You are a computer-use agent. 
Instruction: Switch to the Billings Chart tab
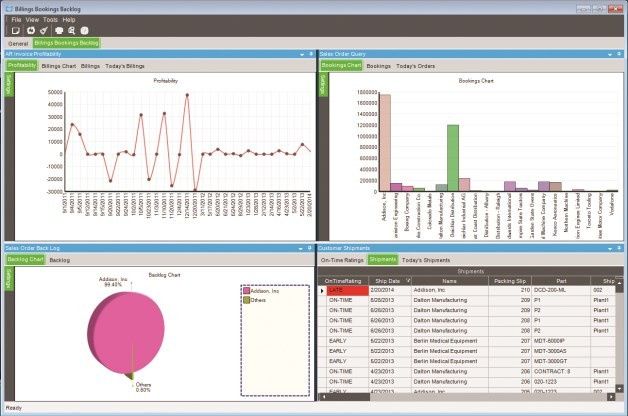[58, 66]
